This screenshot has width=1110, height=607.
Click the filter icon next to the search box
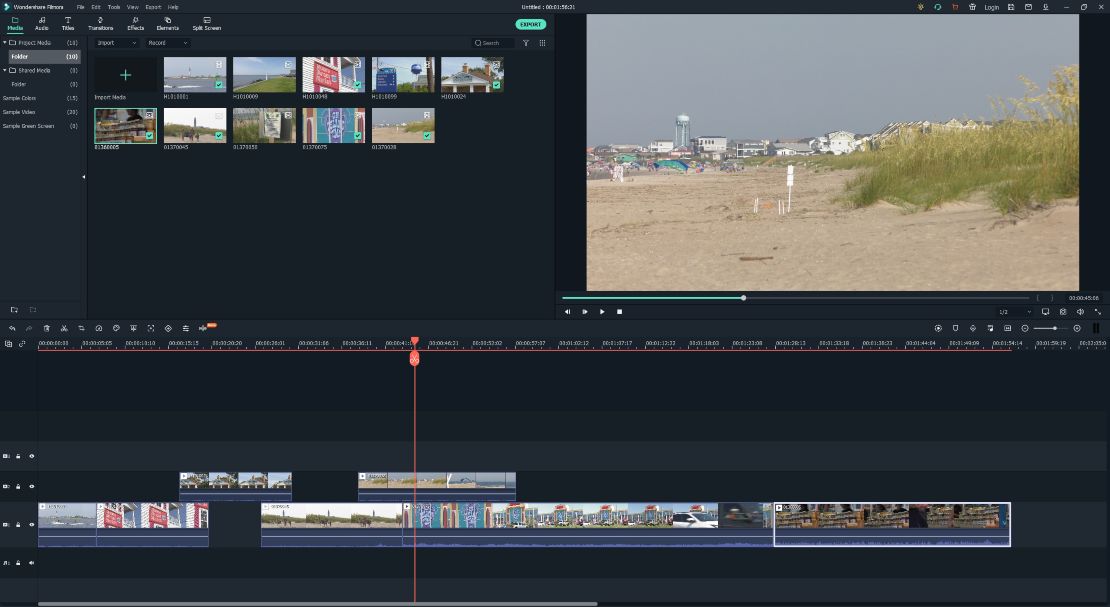click(x=526, y=43)
